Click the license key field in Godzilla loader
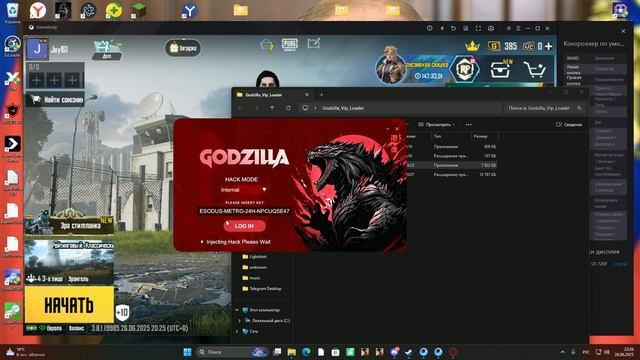The height and width of the screenshot is (360, 640). pos(244,211)
